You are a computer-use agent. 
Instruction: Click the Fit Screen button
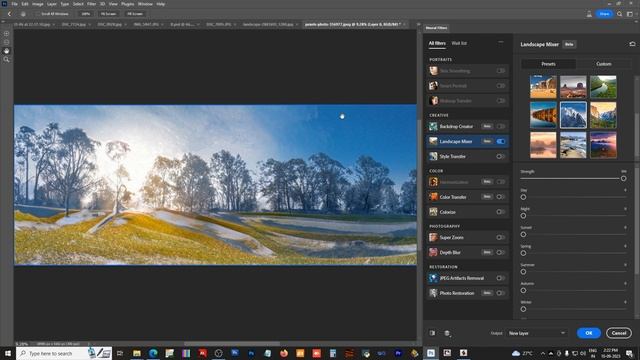pyautogui.click(x=108, y=14)
